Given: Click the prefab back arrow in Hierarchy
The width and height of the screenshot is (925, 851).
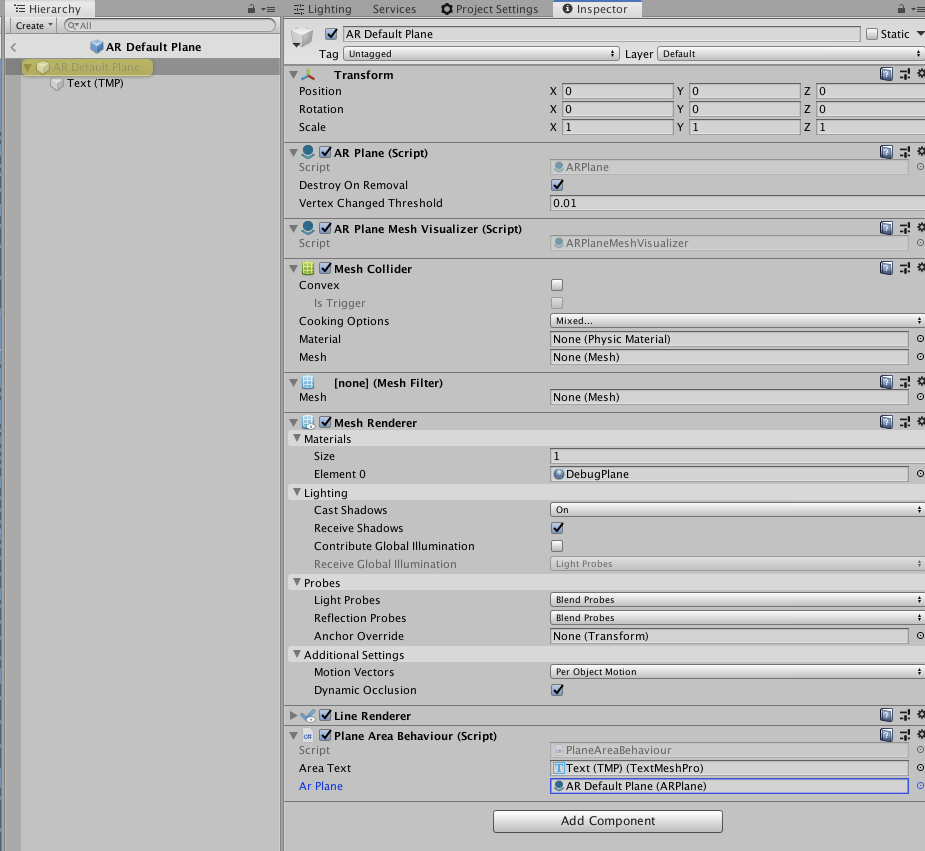Looking at the screenshot, I should [x=14, y=47].
